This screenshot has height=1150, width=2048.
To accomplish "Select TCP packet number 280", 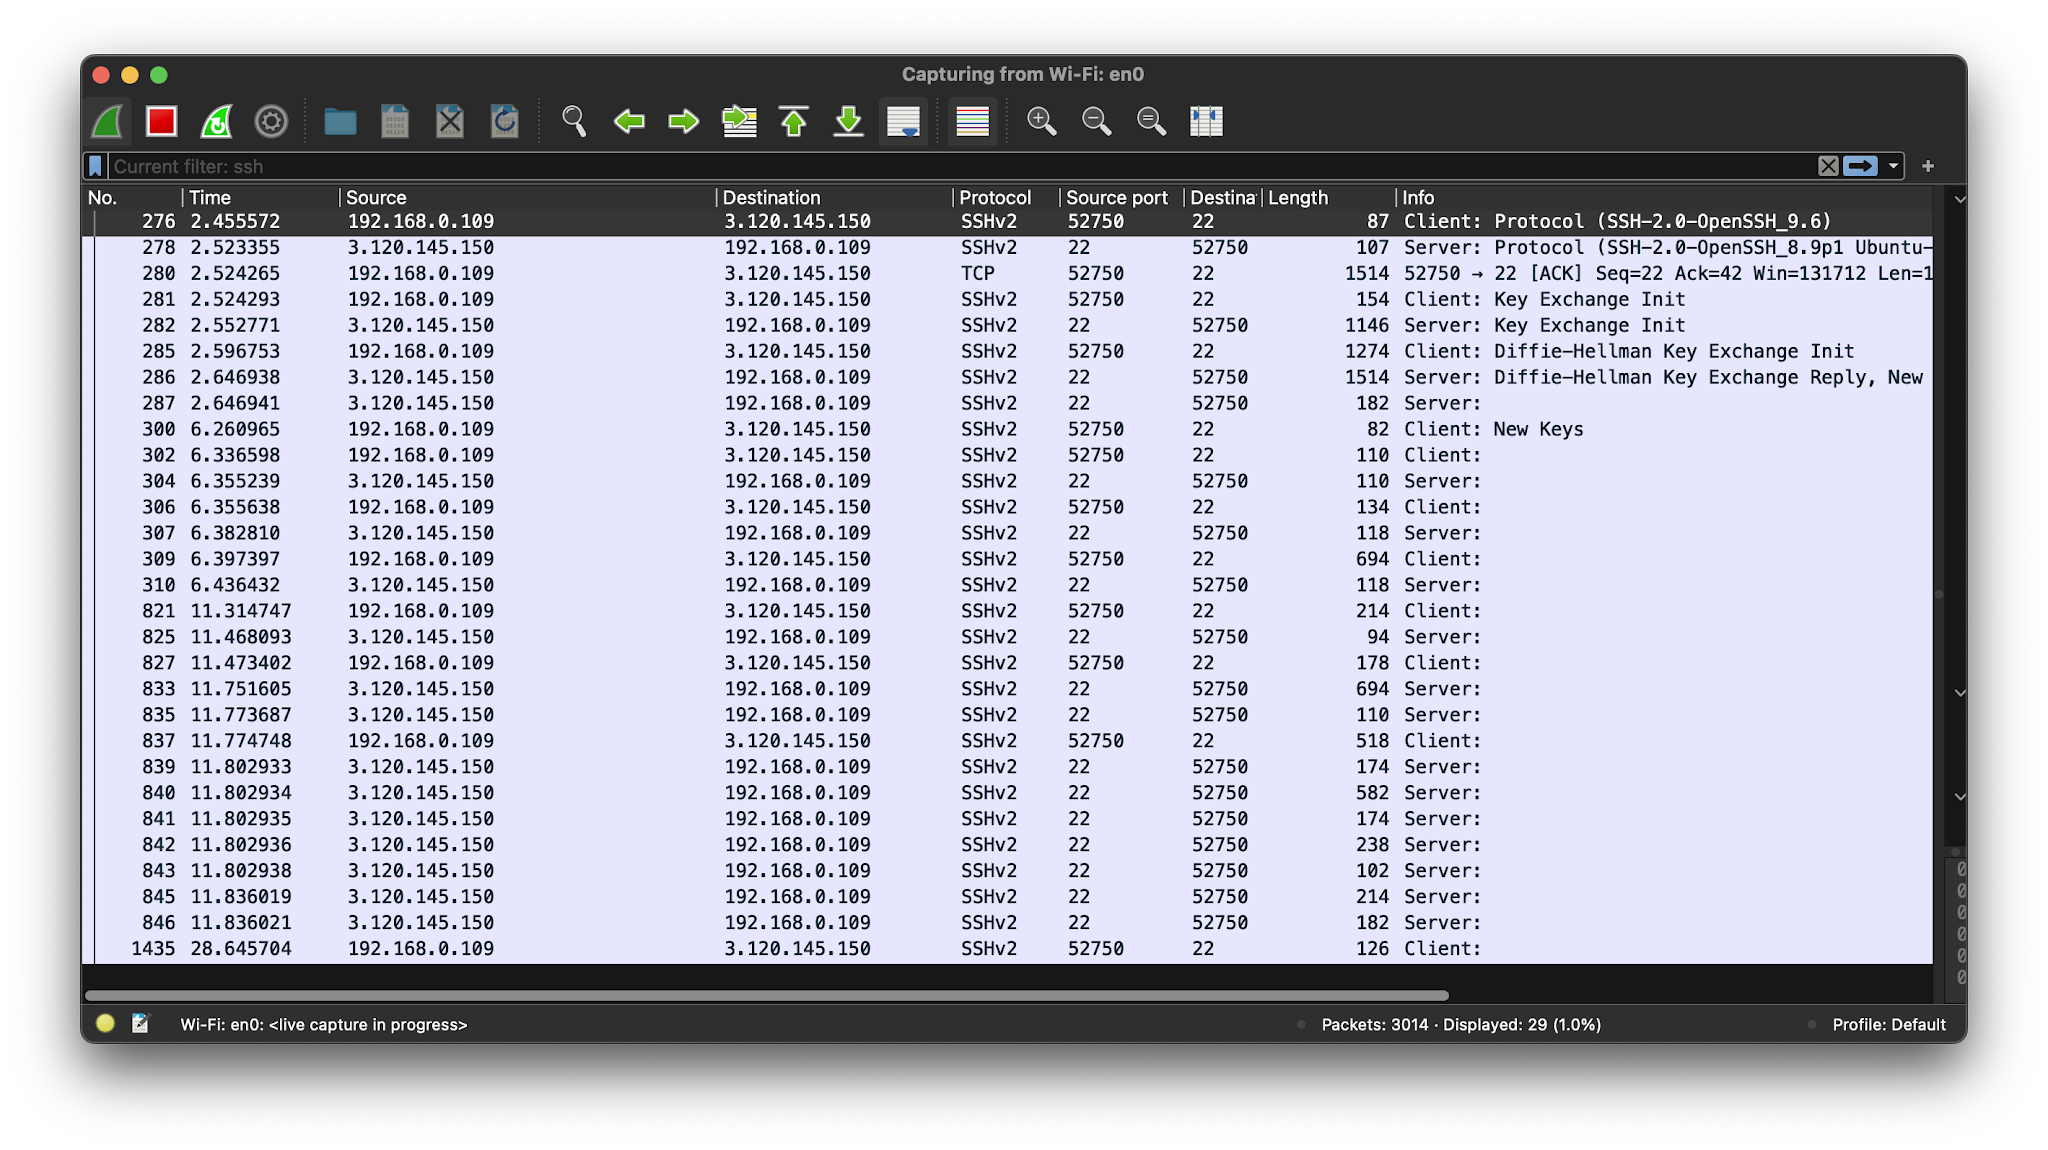I will (x=1008, y=273).
